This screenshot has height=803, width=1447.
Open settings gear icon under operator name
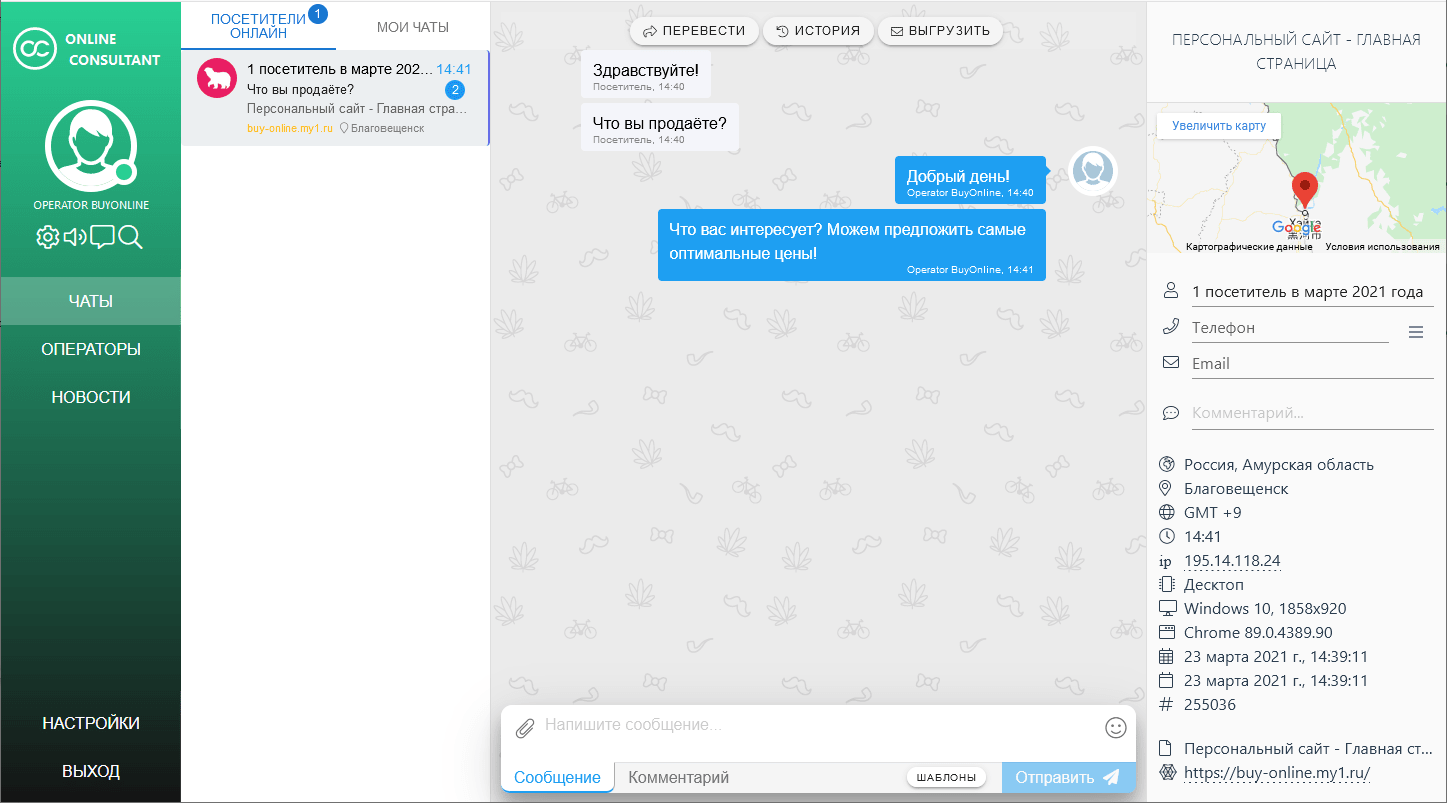click(47, 237)
